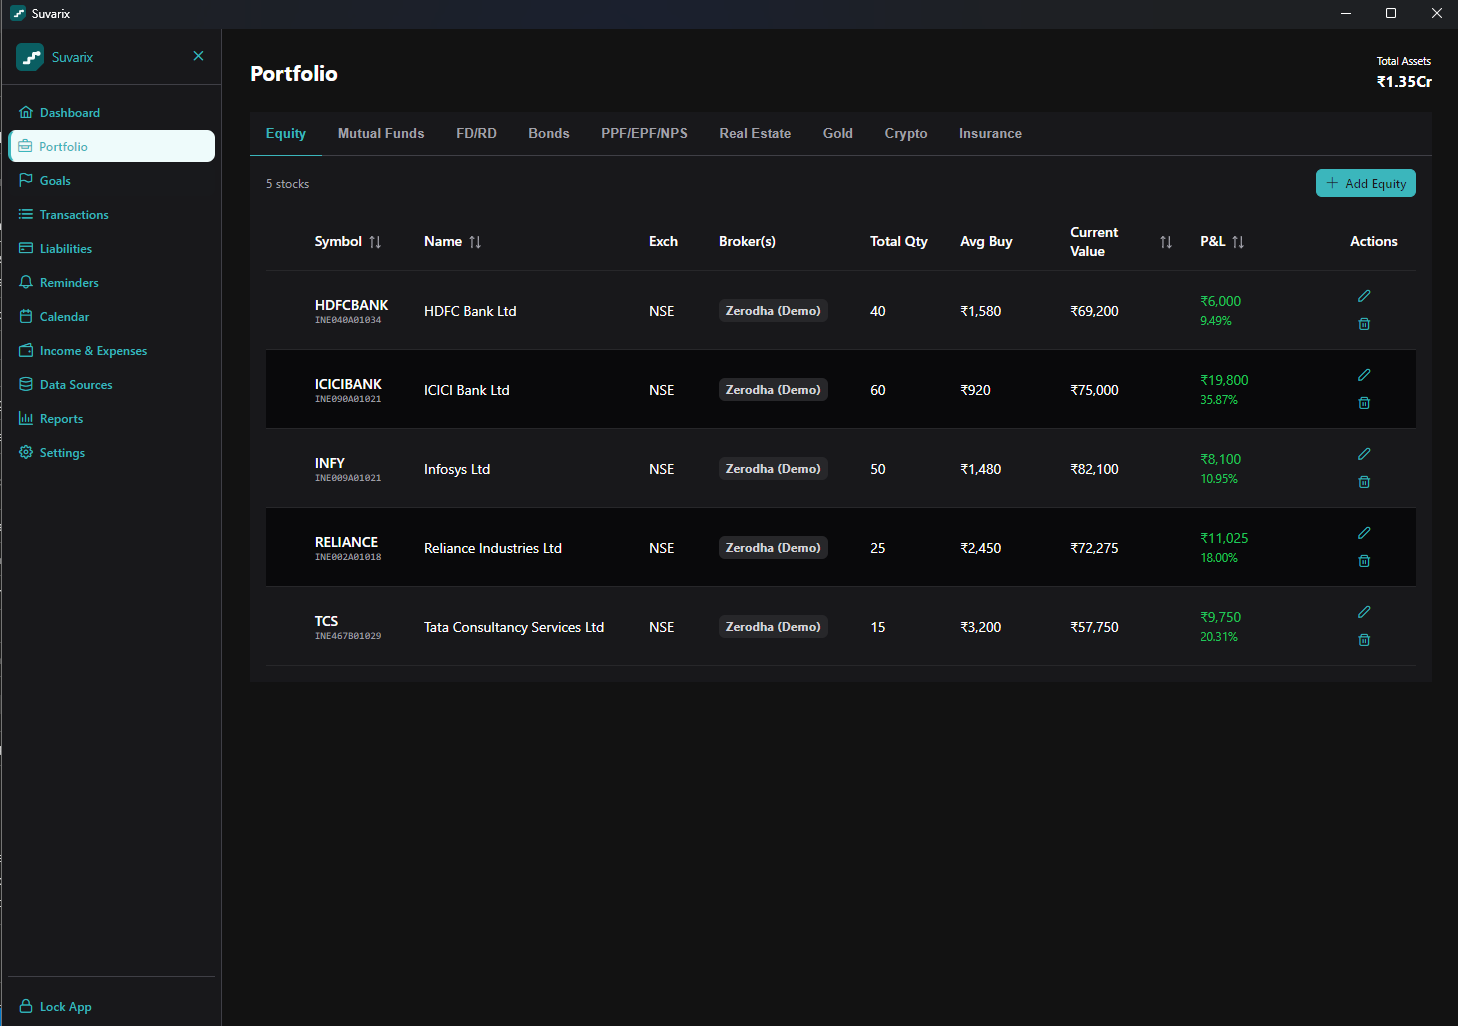Click Reliance Industries Ltd name
1458x1026 pixels.
[493, 548]
